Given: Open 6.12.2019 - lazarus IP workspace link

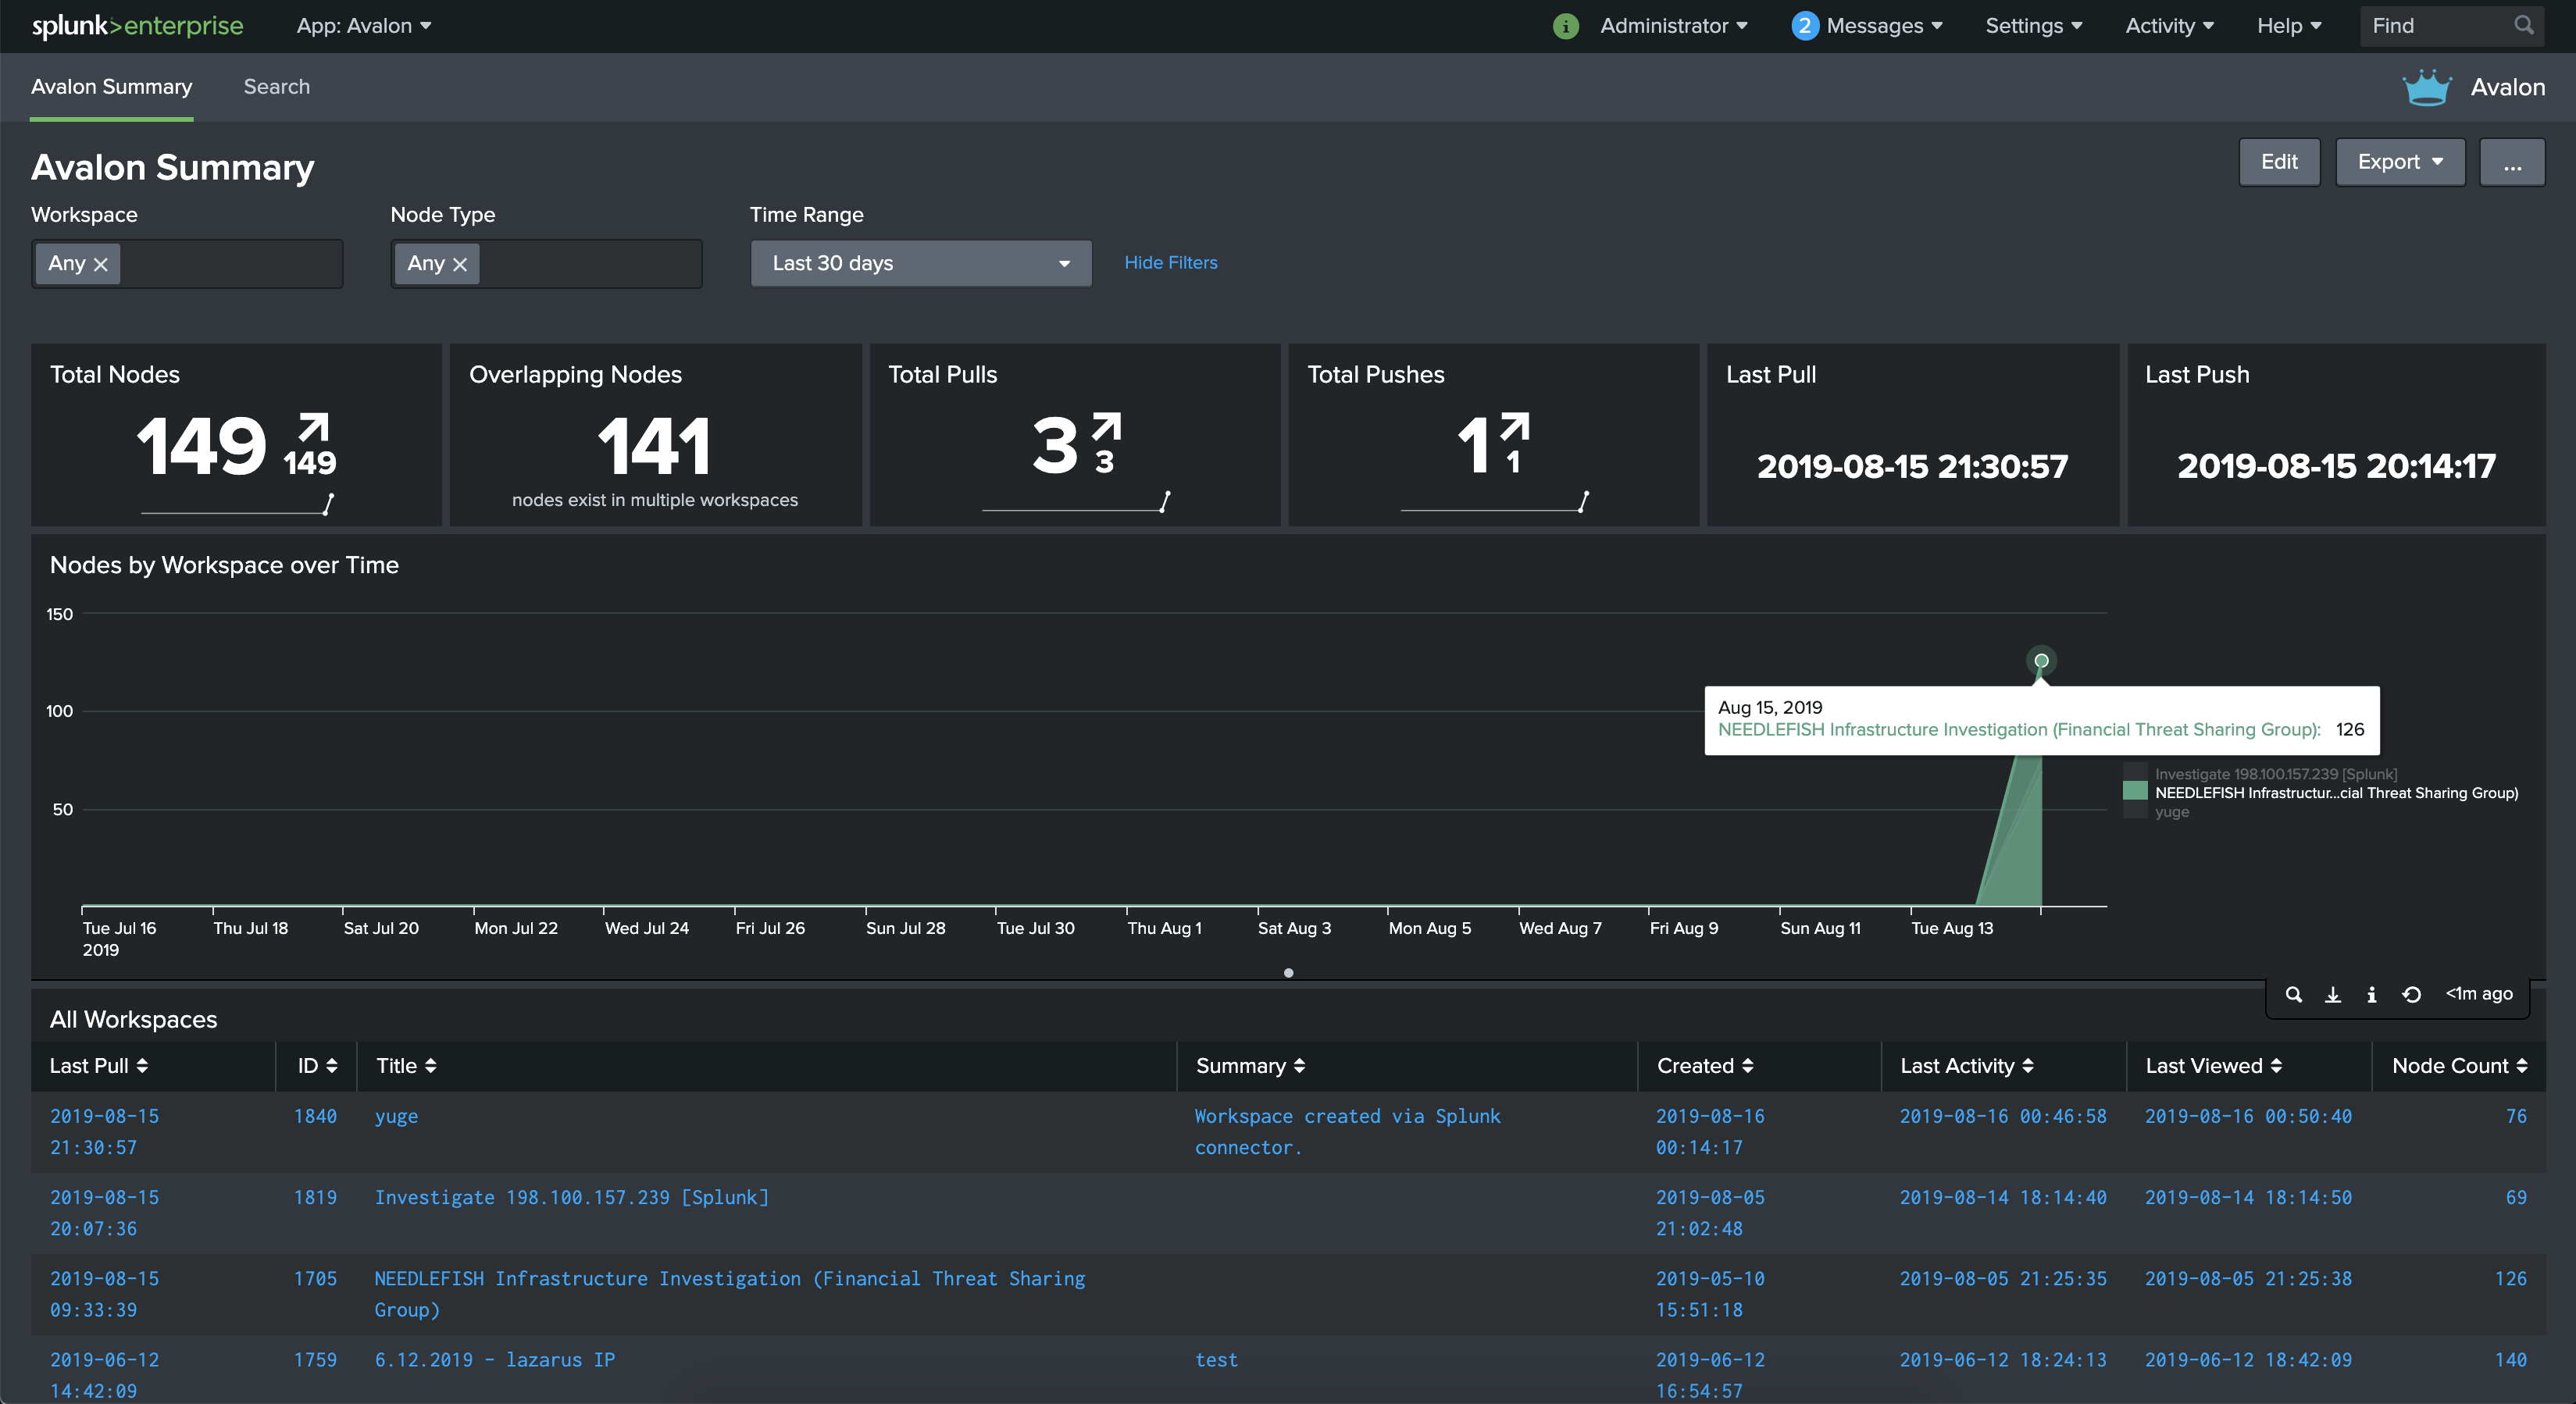Looking at the screenshot, I should pyautogui.click(x=495, y=1360).
